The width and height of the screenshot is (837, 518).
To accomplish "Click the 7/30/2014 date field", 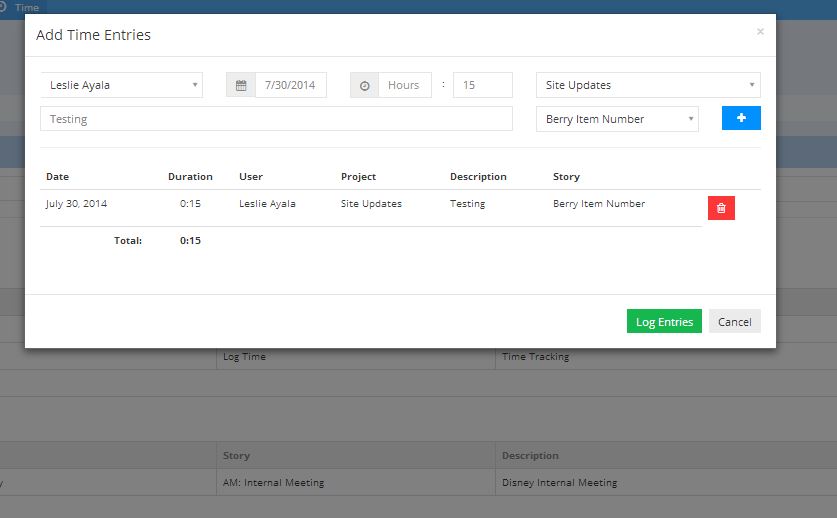I will tap(291, 85).
